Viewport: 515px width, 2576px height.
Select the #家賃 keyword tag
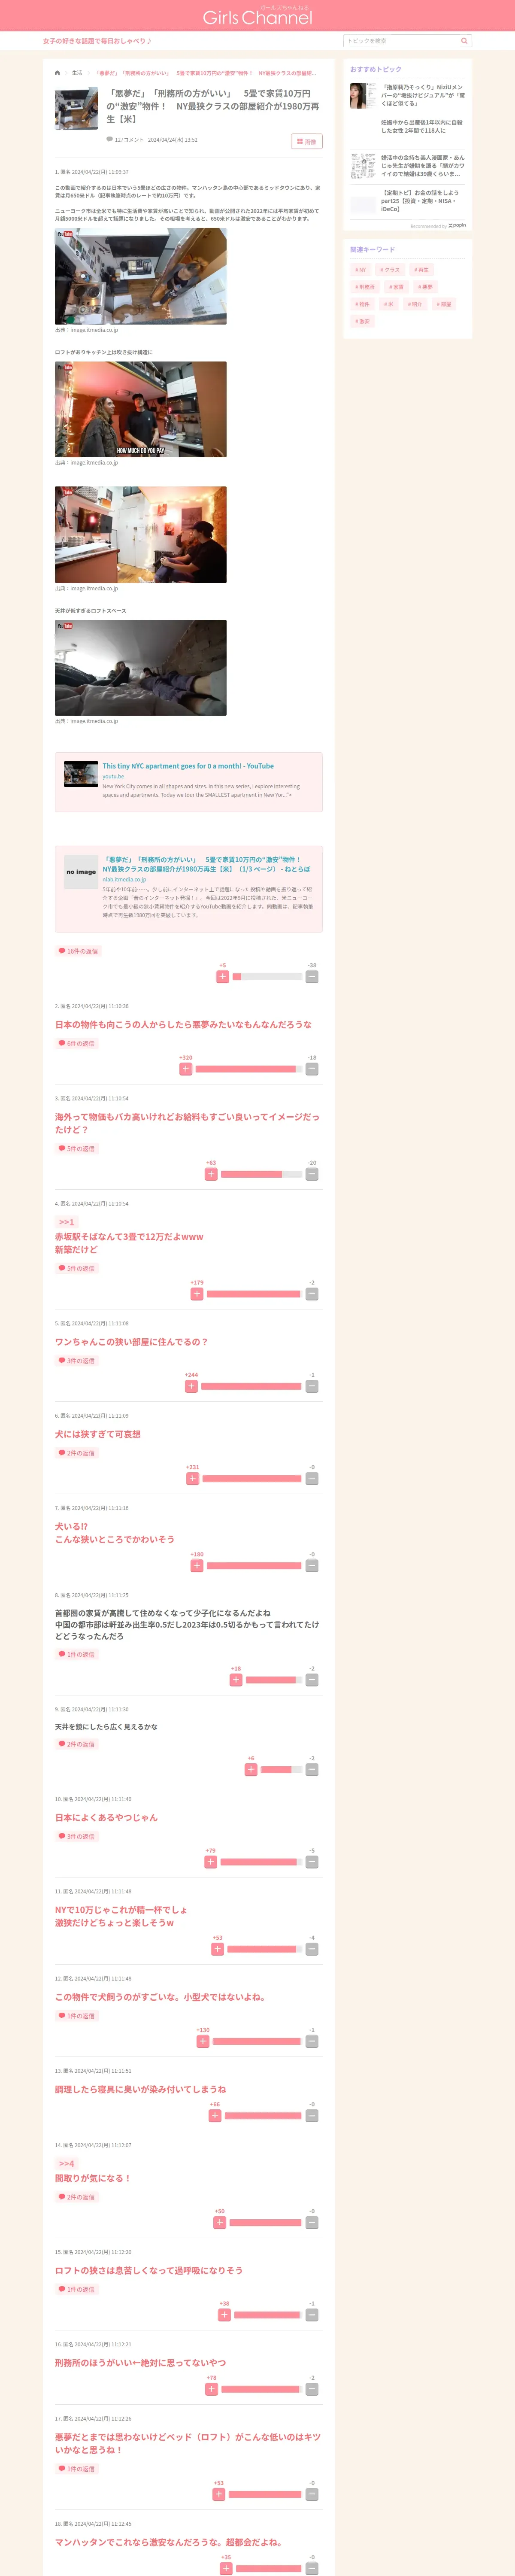396,287
